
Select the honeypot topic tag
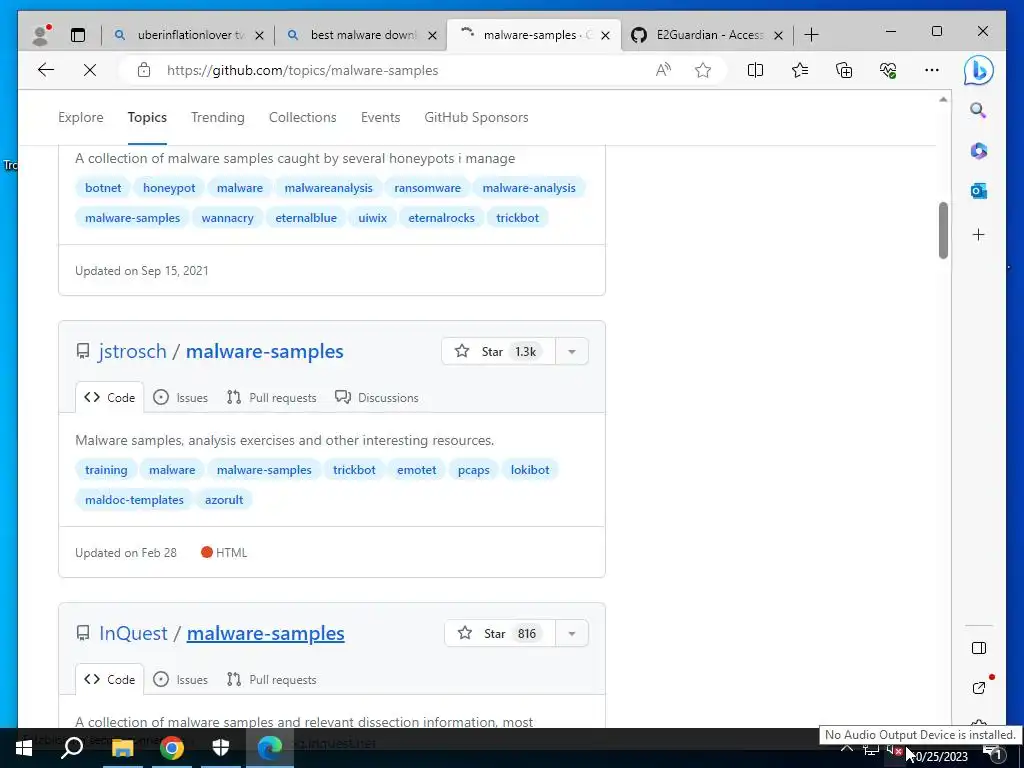pos(169,188)
